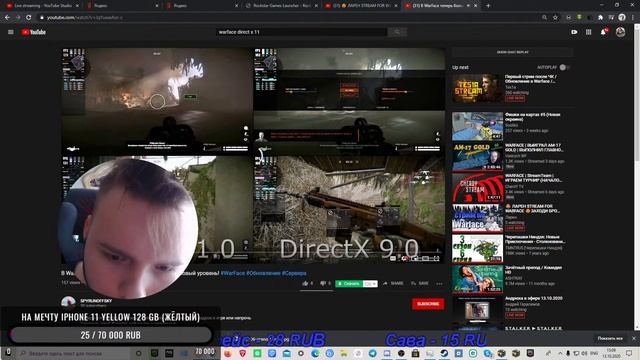Open the TESLA STREAM recommended video thumbnail

click(477, 88)
